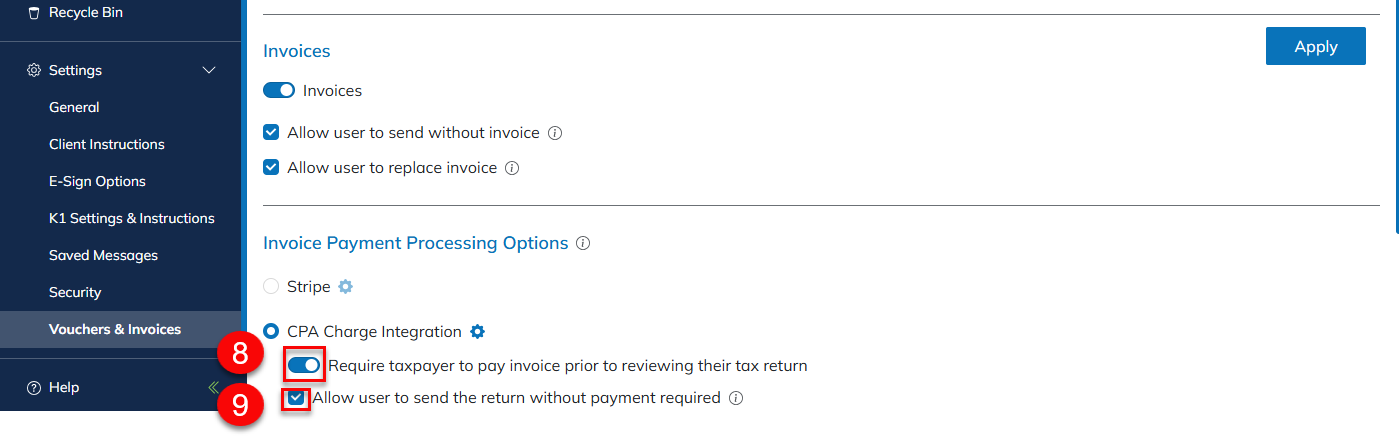This screenshot has height=437, width=1399.
Task: Click info icon beside Invoice Payment Processing Options
Action: [584, 244]
